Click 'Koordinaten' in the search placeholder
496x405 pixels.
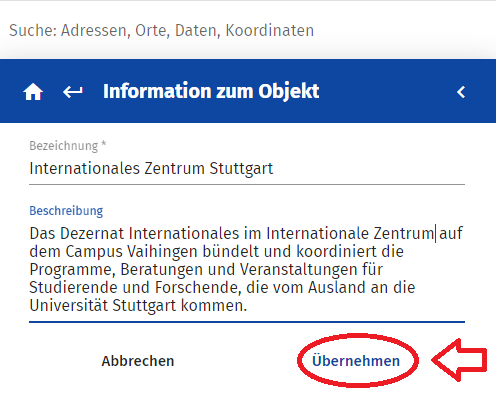[270, 30]
